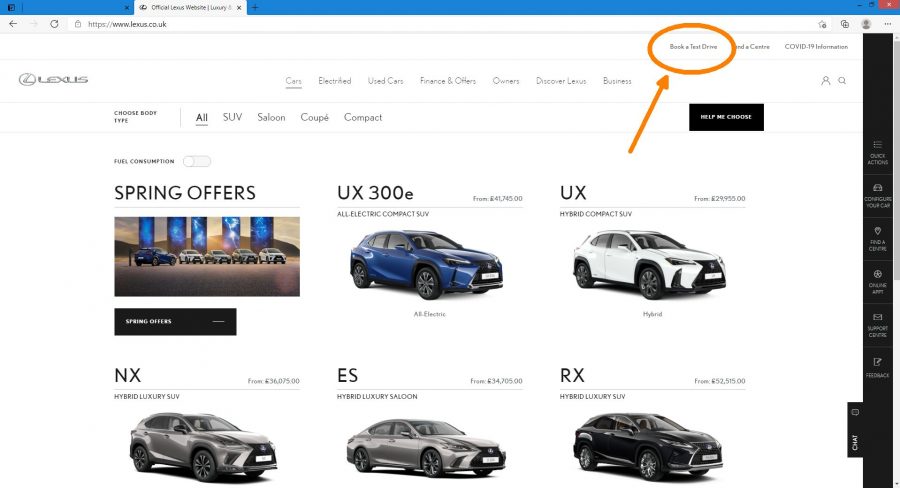Open the Support Centre envelope icon

[x=877, y=325]
